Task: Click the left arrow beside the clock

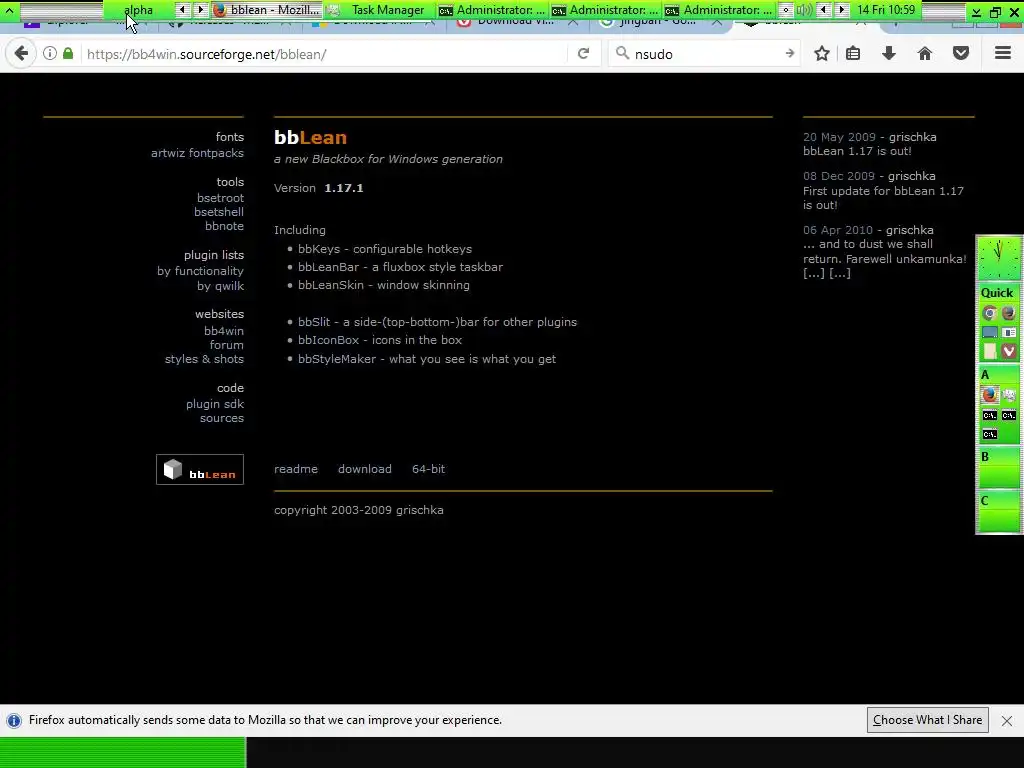Action: (x=824, y=10)
